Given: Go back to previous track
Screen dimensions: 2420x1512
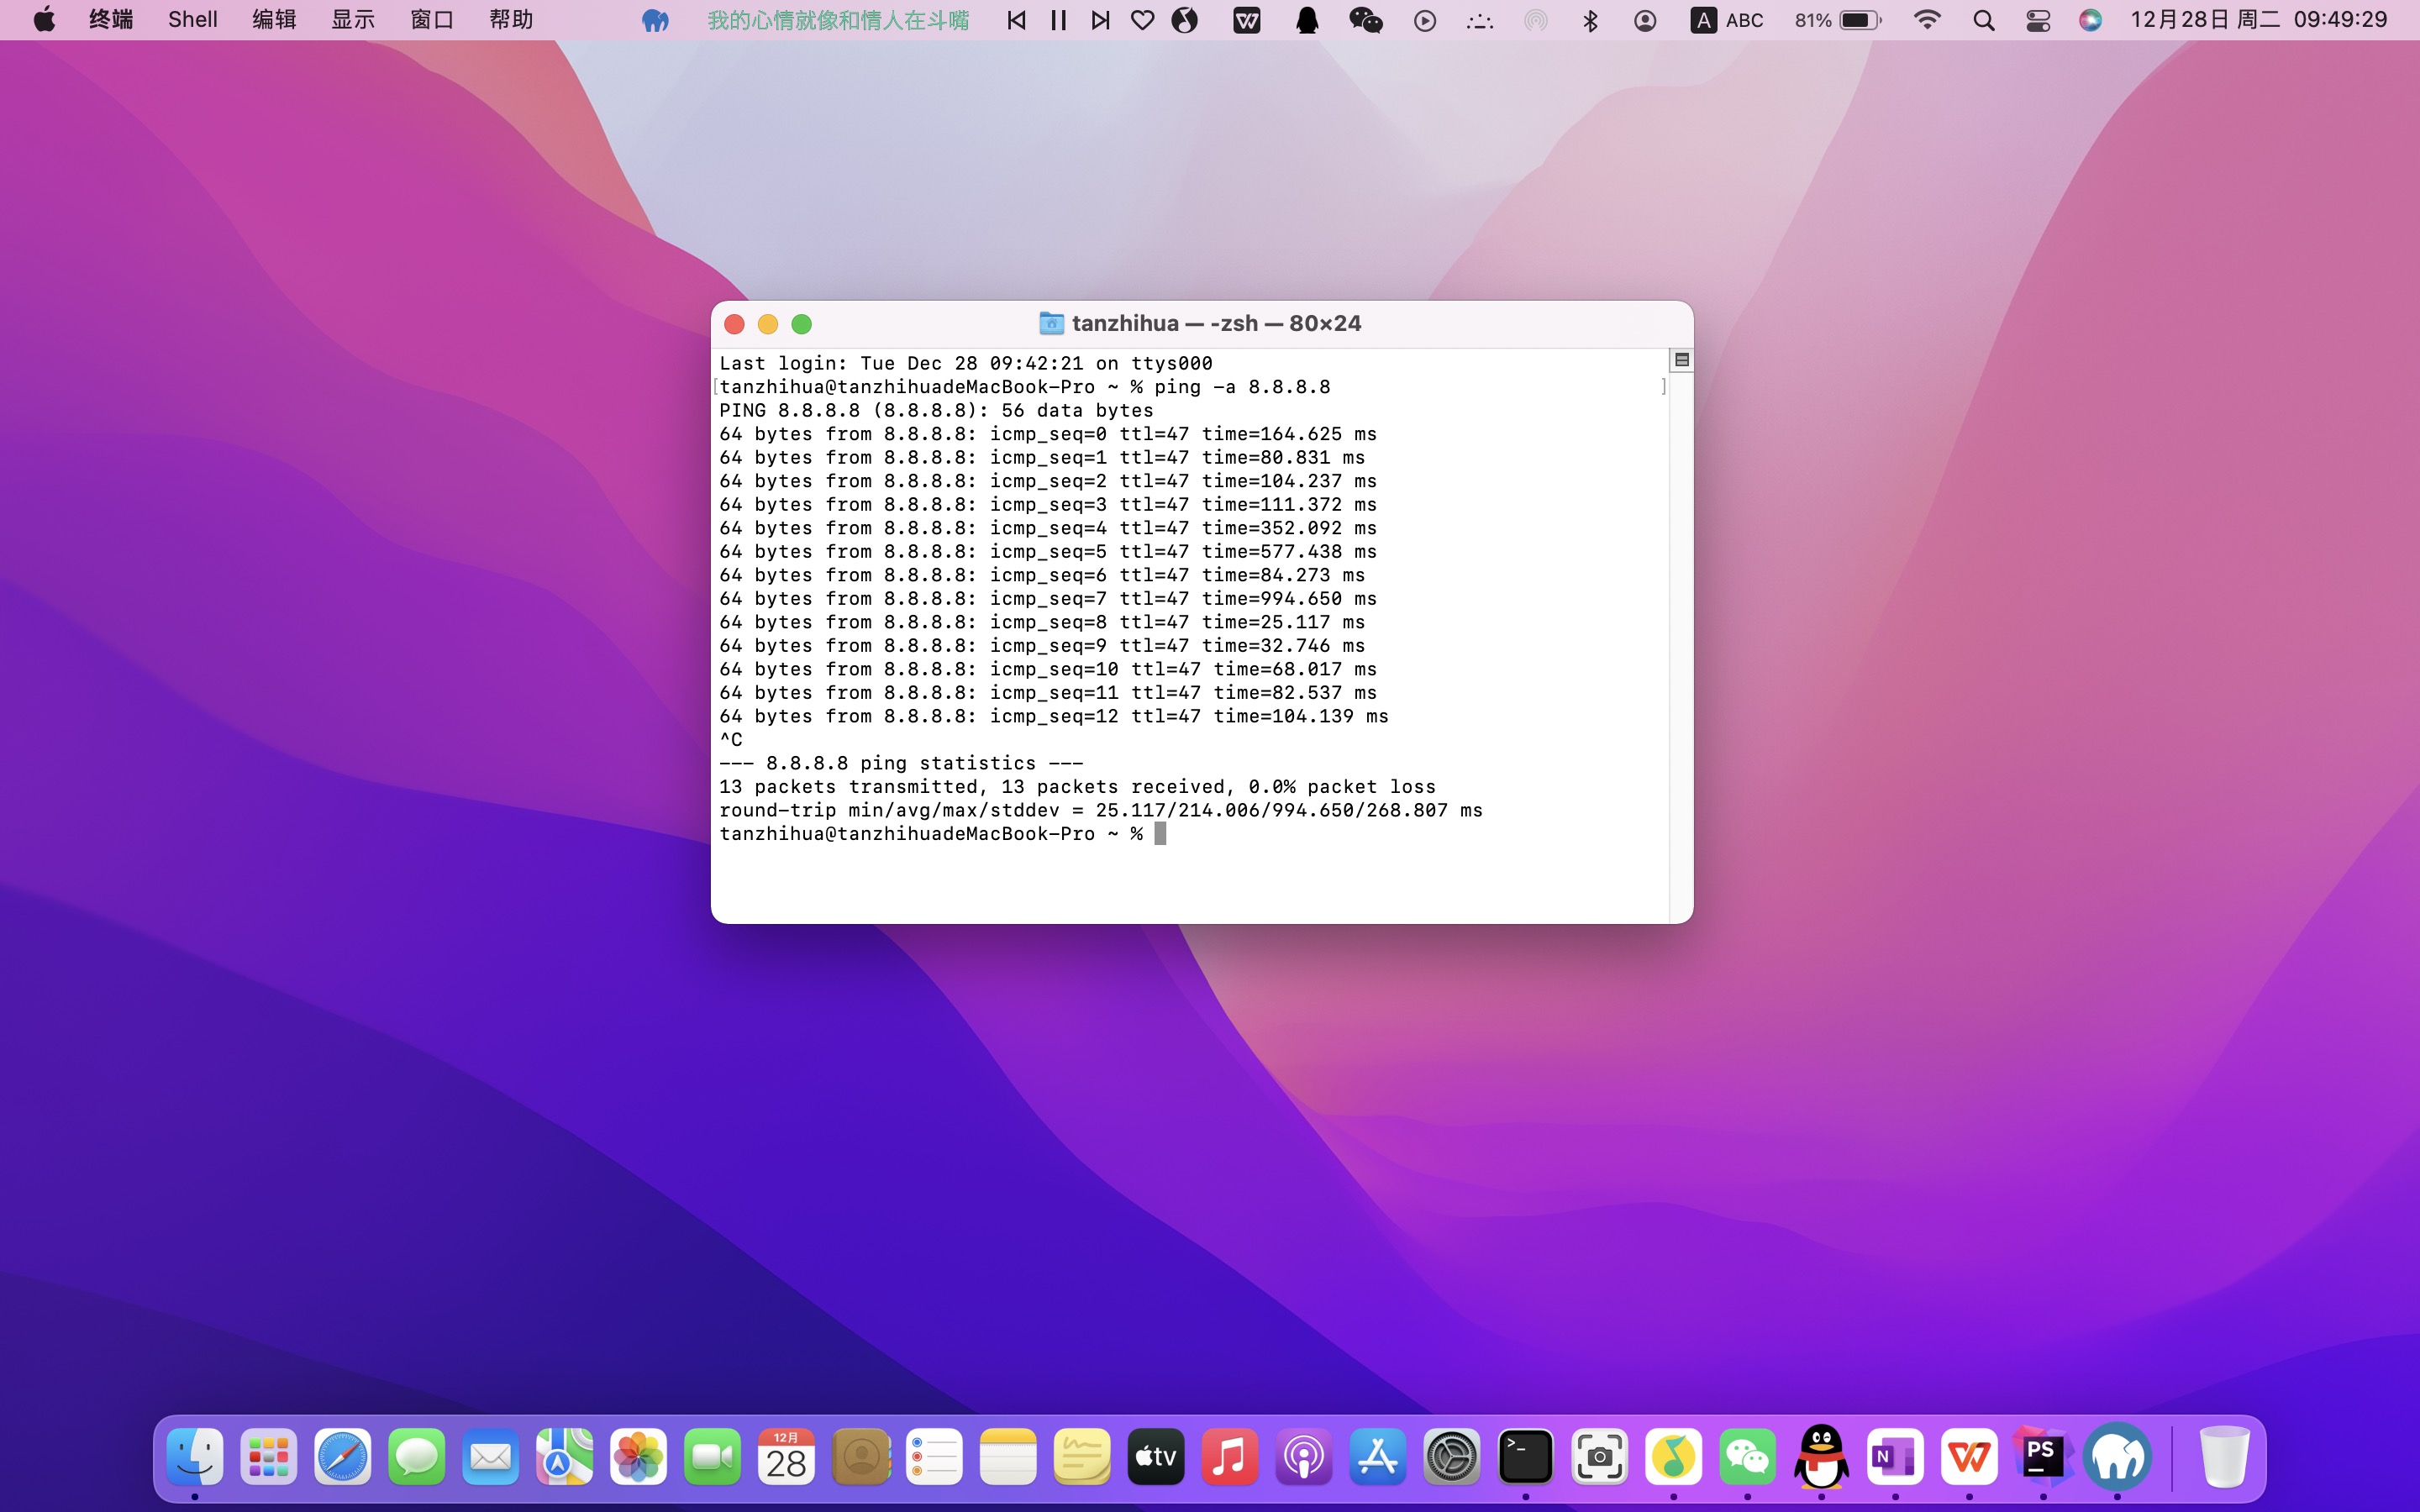Looking at the screenshot, I should [x=1016, y=20].
